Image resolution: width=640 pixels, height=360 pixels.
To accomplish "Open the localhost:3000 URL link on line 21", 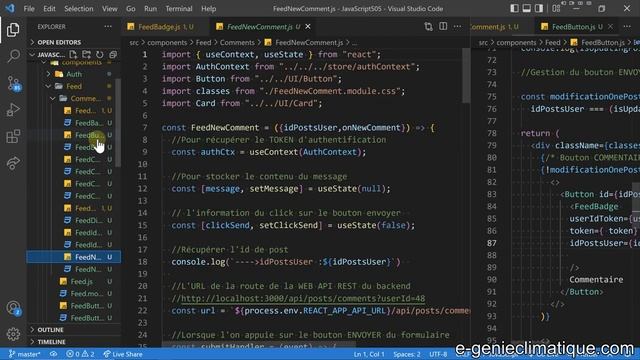I will [302, 298].
